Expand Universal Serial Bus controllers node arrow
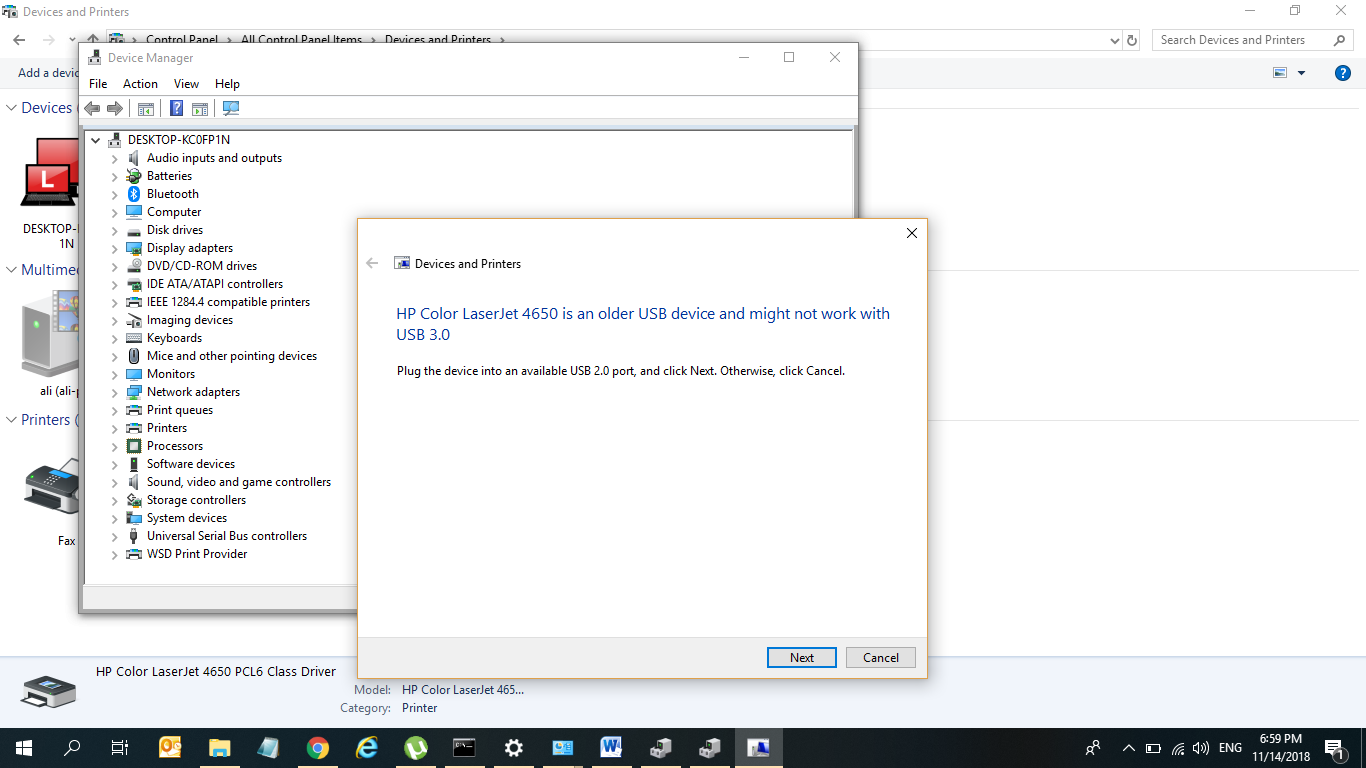Screen dimensions: 1366x768 coord(114,536)
